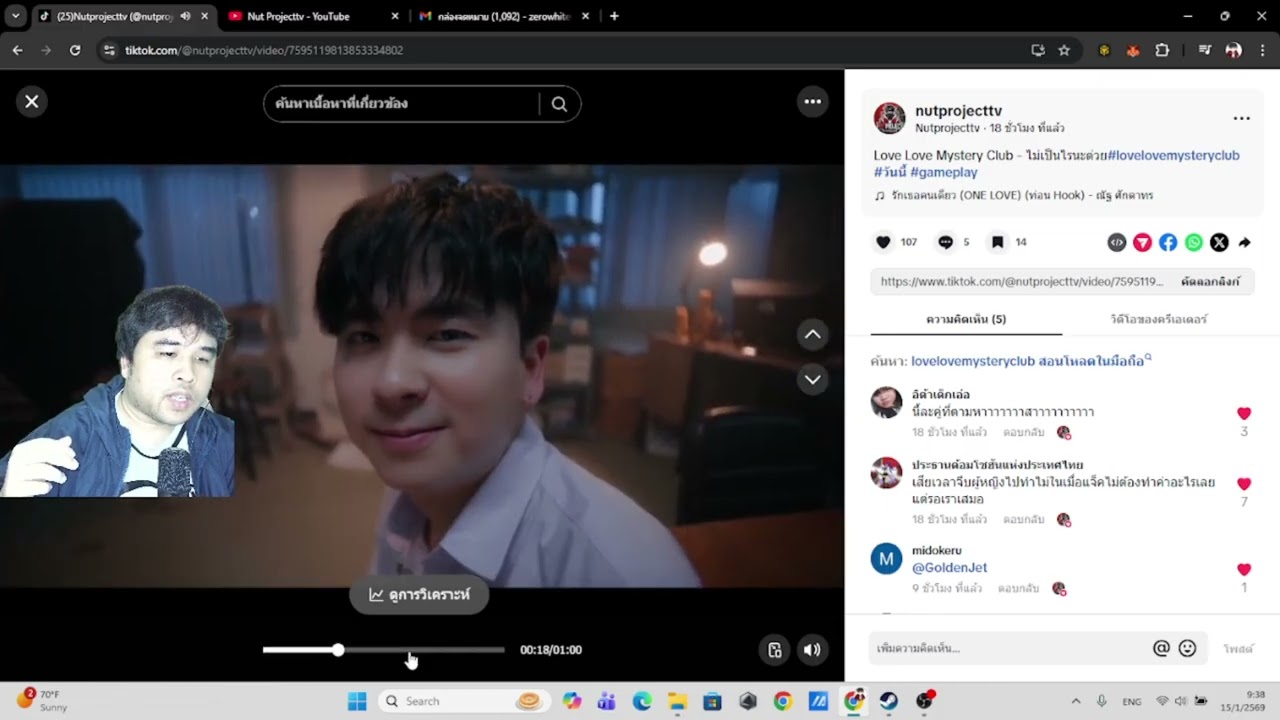The width and height of the screenshot is (1280, 720).
Task: Open the @GoldenJet mention
Action: click(x=949, y=568)
